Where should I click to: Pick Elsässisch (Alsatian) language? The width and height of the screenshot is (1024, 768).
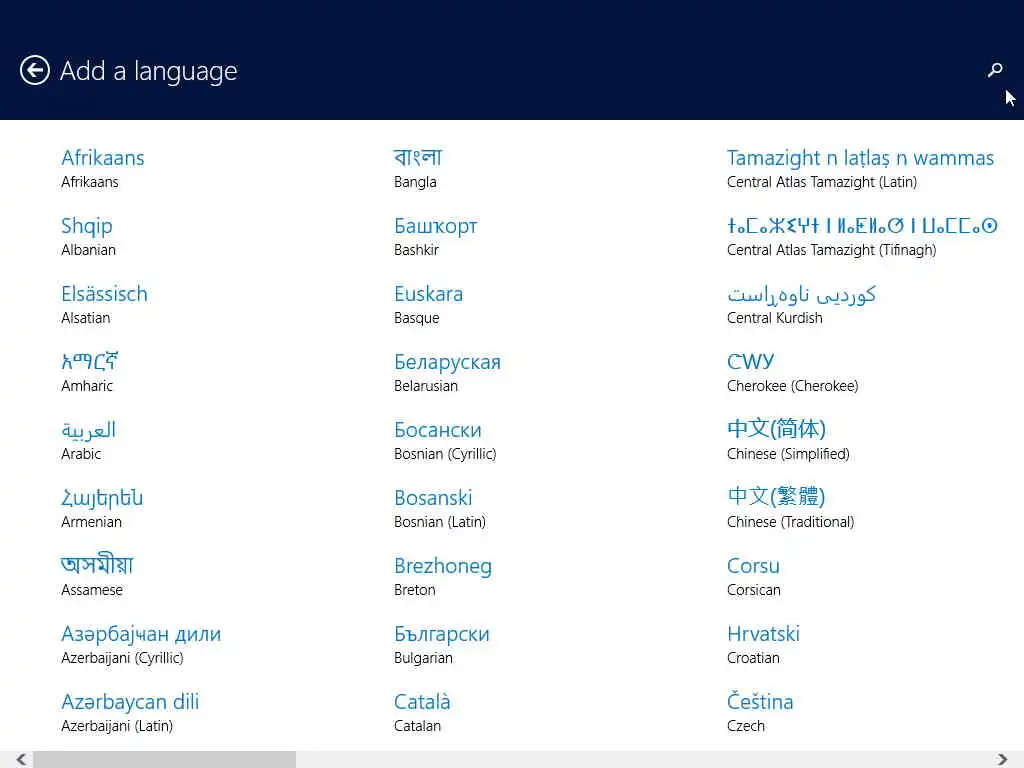[104, 304]
